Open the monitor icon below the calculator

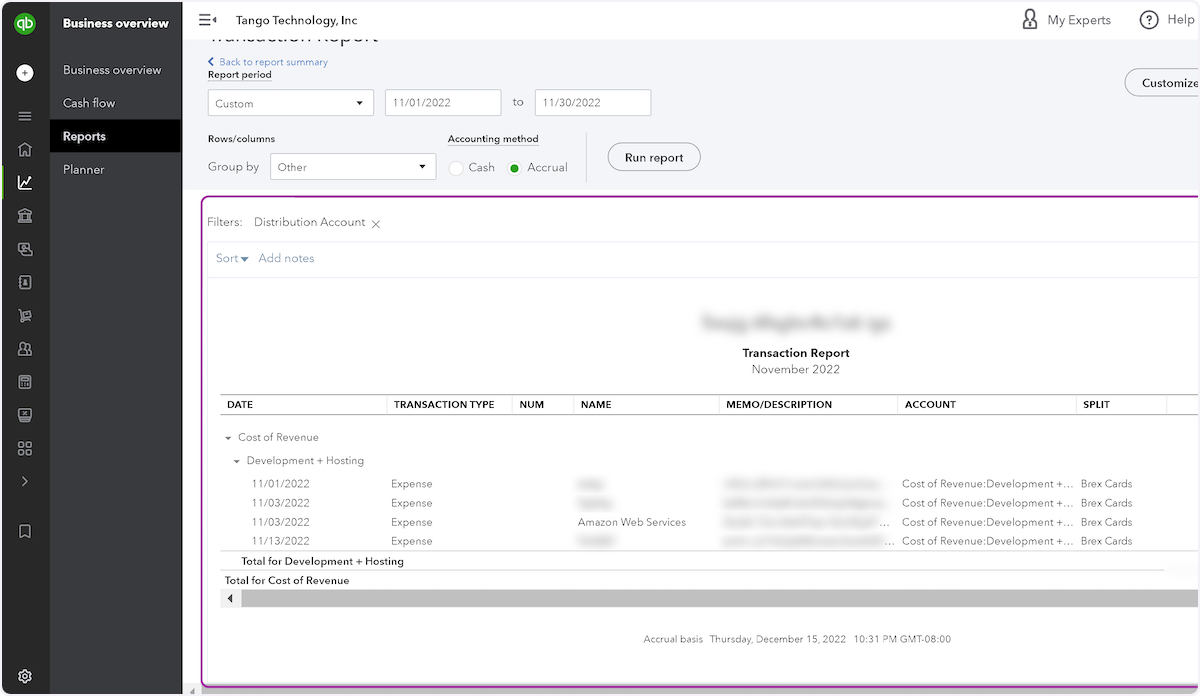tap(25, 415)
